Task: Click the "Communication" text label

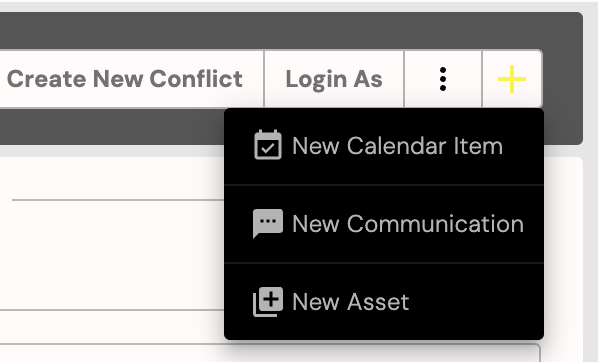Action: tap(435, 224)
